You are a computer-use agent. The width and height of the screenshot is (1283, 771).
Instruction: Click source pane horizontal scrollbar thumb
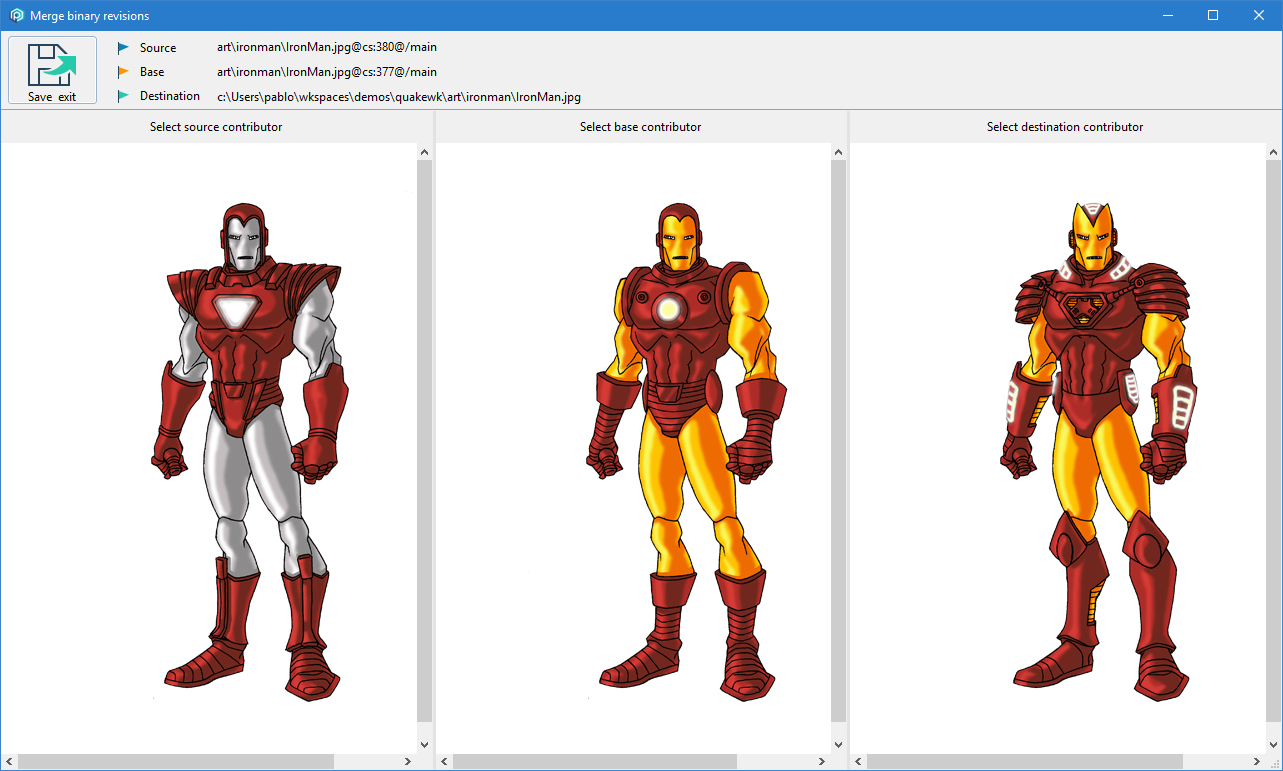[176, 762]
